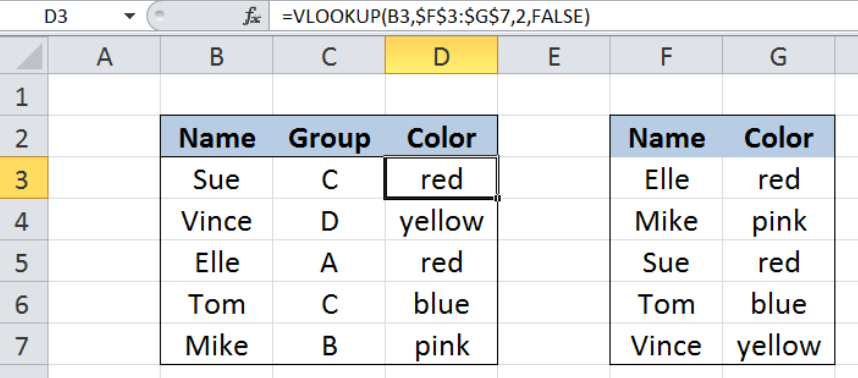Select cell B4 containing Vince
Image resolution: width=858 pixels, height=378 pixels.
[x=217, y=219]
